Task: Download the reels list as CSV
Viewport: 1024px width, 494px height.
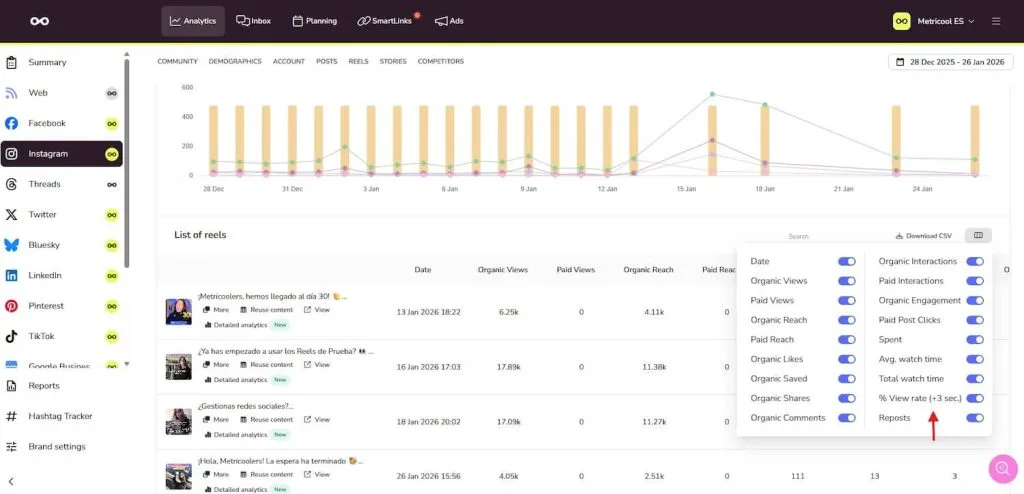Action: click(x=923, y=236)
